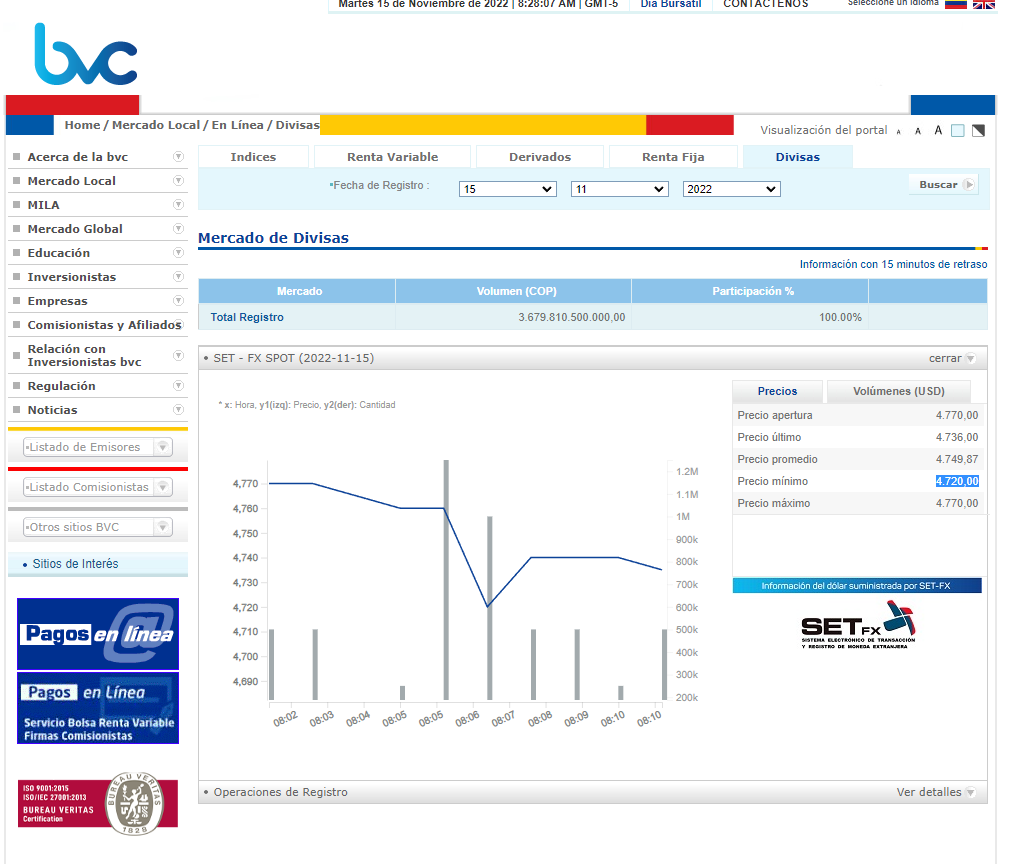Expand MILA menu arrow
1022x864 pixels.
pyautogui.click(x=178, y=205)
